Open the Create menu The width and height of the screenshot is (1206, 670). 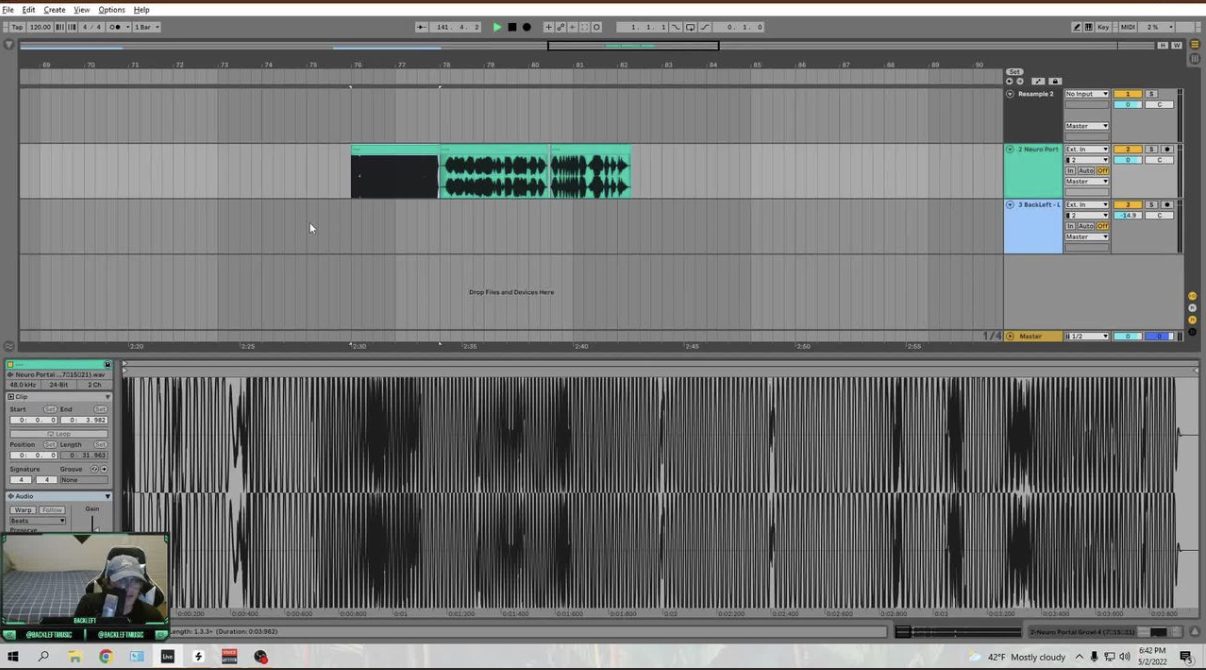point(54,10)
